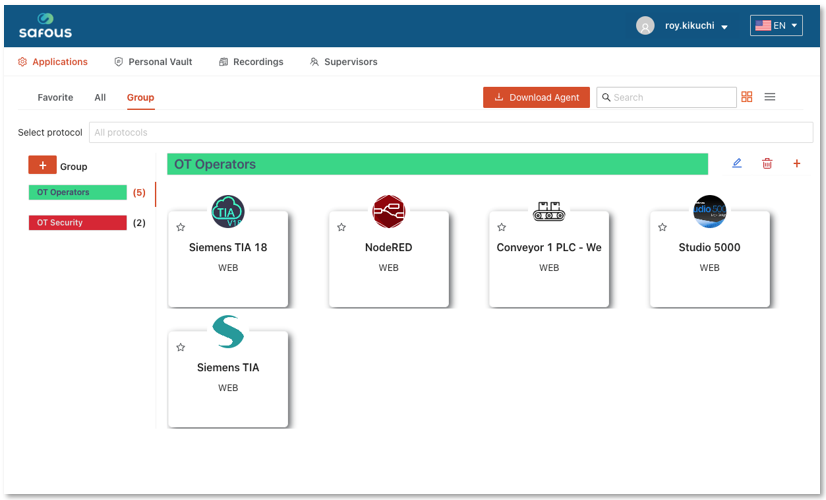
Task: Switch to grid view layout icon
Action: (x=747, y=97)
